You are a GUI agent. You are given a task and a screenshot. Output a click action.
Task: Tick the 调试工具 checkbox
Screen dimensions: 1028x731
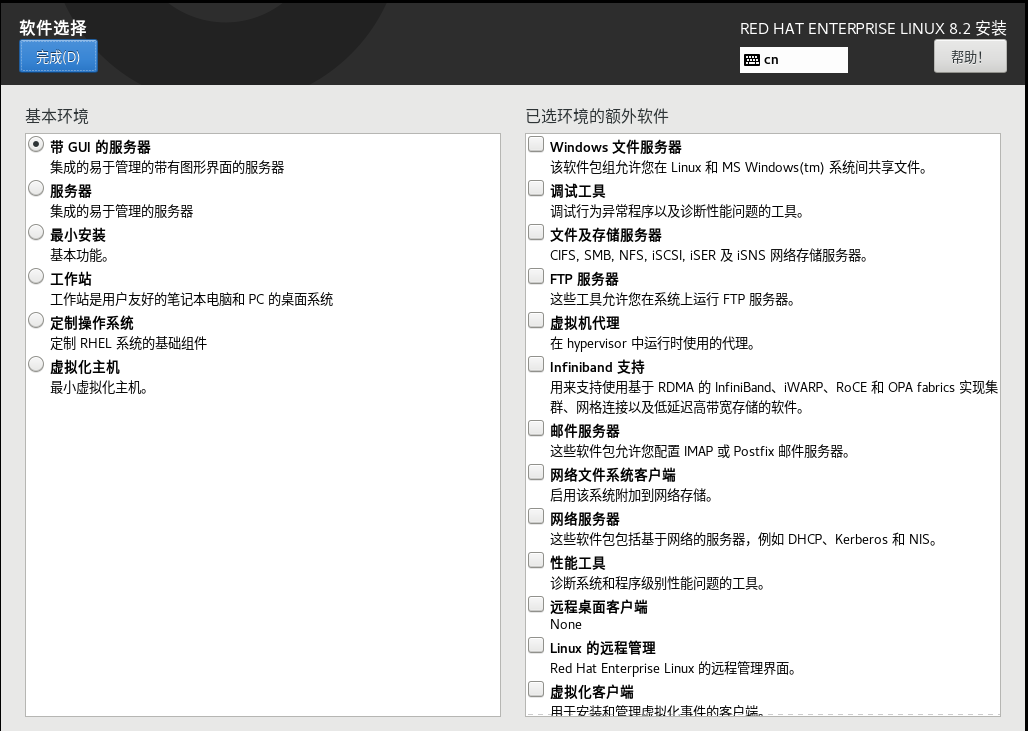pos(536,188)
